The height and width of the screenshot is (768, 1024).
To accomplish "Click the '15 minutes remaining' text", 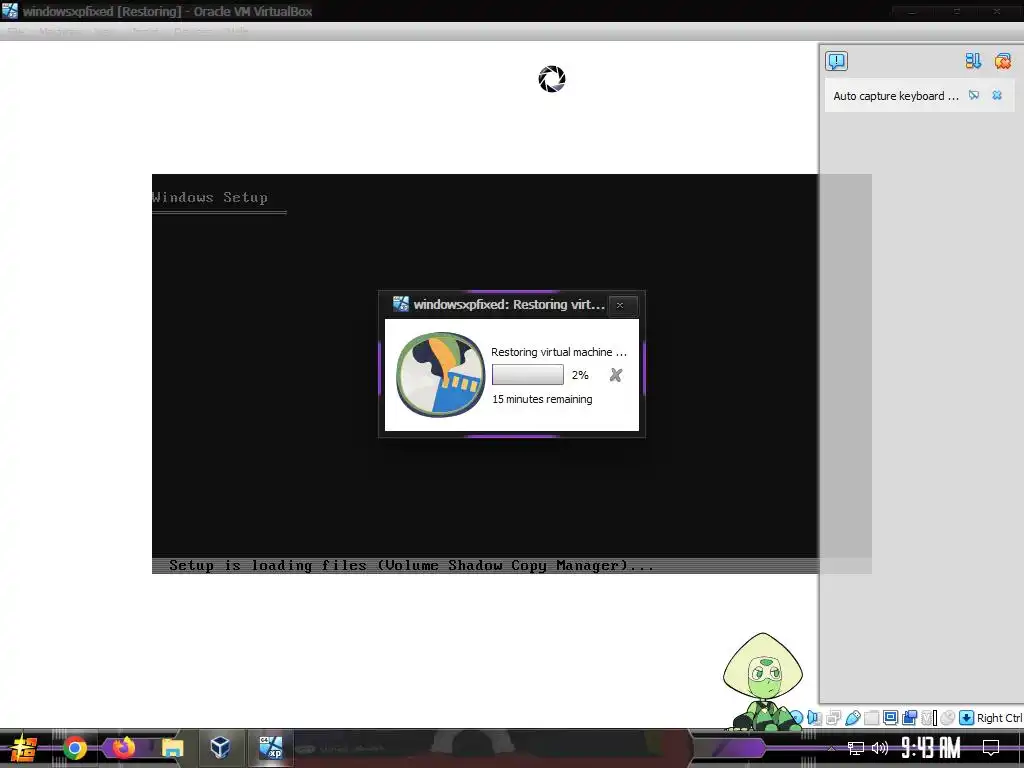I will click(x=542, y=399).
